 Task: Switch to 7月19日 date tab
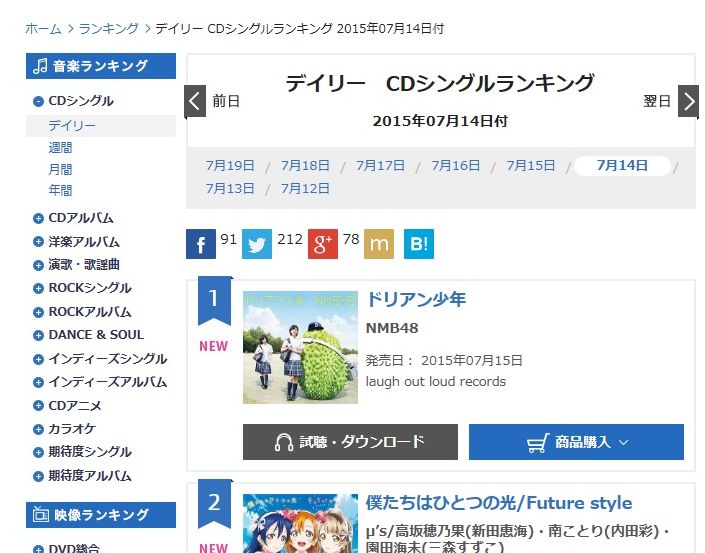pos(230,165)
